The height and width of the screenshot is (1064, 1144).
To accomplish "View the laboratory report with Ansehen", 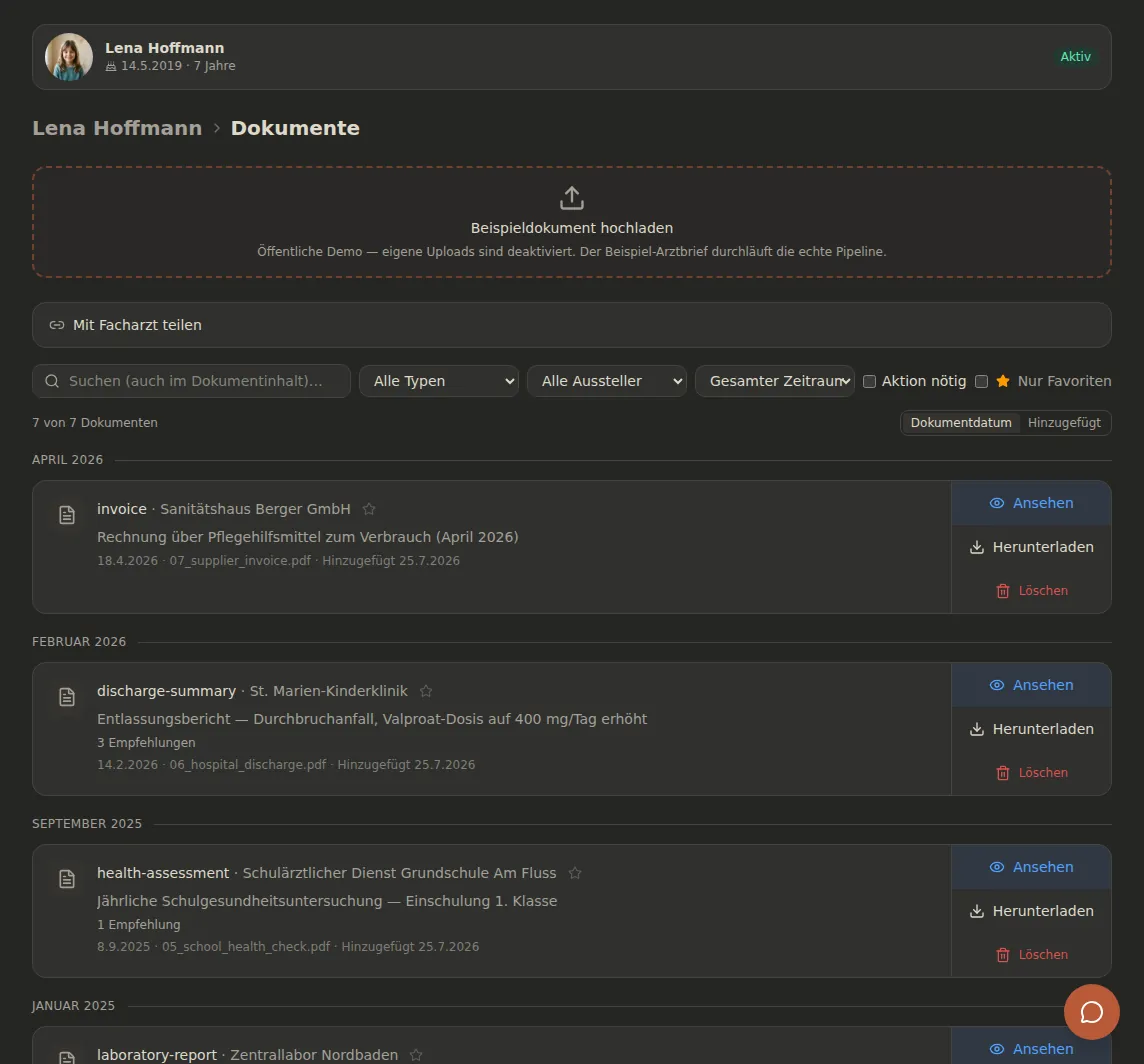I will (1031, 1049).
